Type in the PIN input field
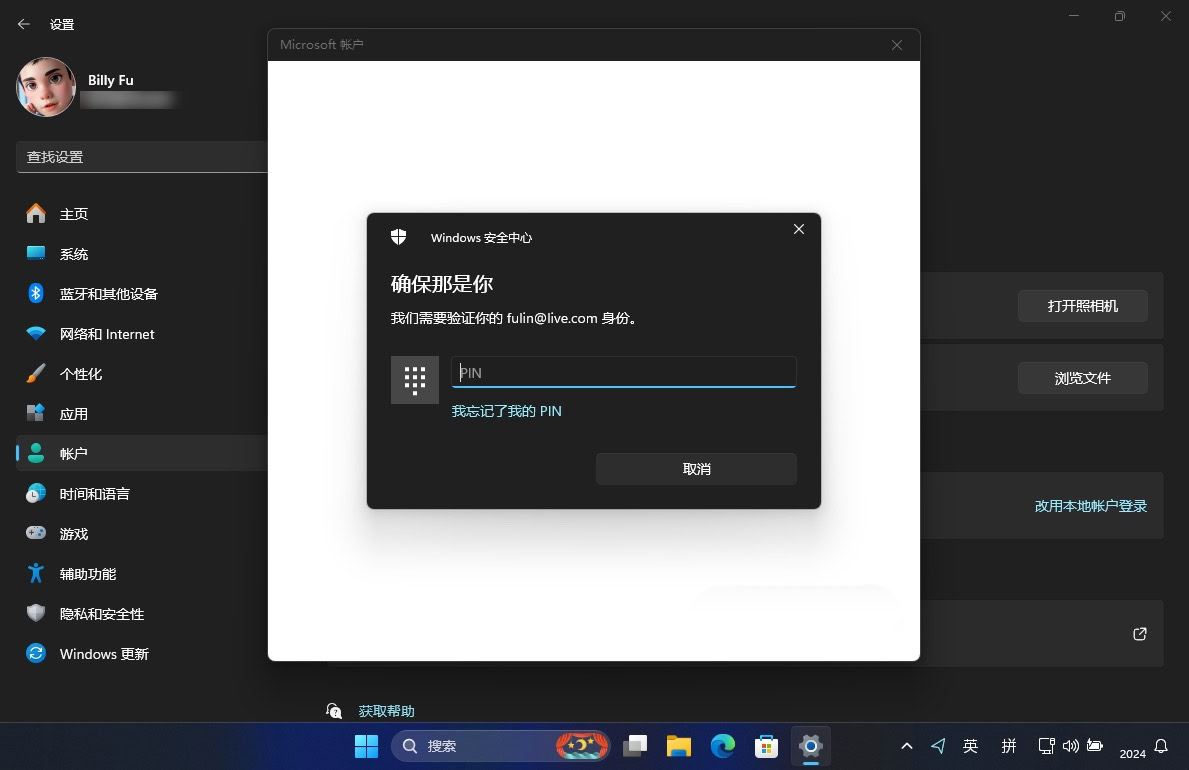The height and width of the screenshot is (770, 1189). (623, 372)
